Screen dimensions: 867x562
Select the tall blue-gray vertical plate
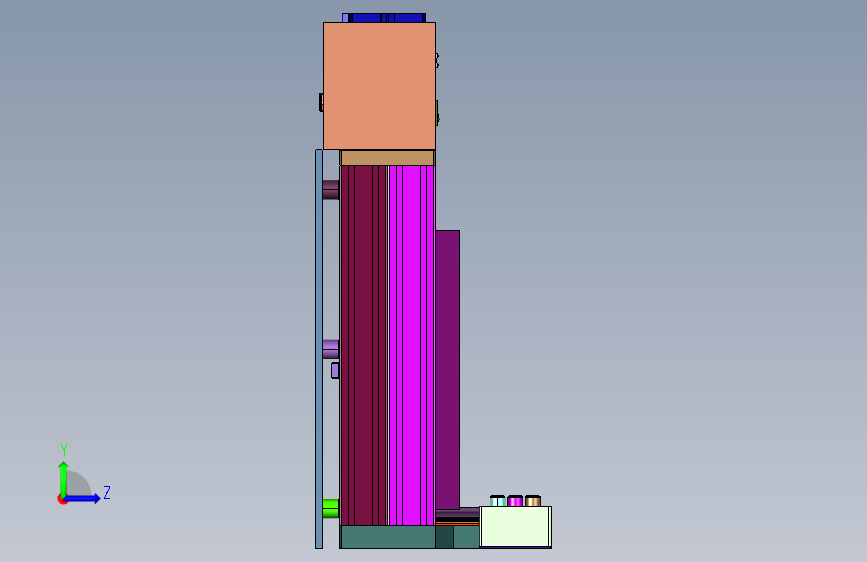tap(319, 349)
